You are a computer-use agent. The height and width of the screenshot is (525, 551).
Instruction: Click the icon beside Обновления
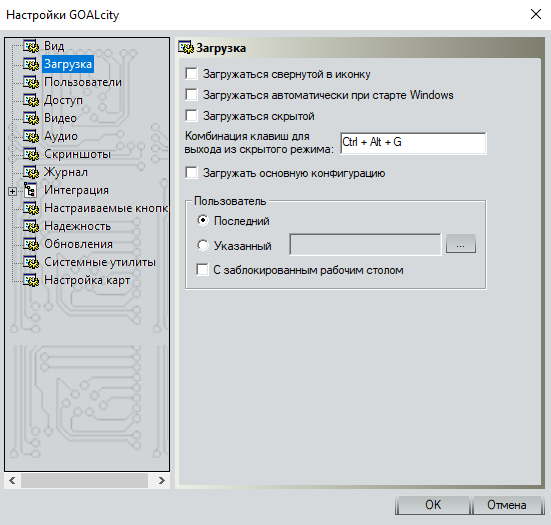click(x=31, y=244)
